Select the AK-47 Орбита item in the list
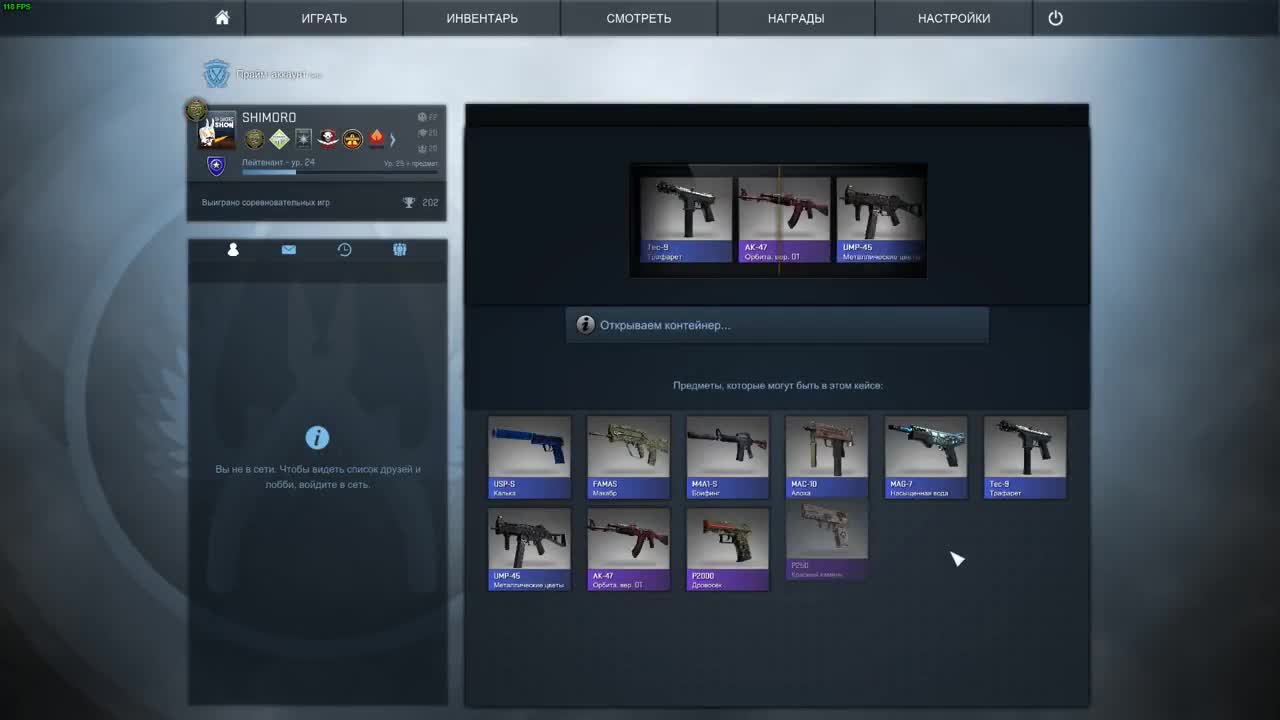The image size is (1280, 720). (628, 549)
